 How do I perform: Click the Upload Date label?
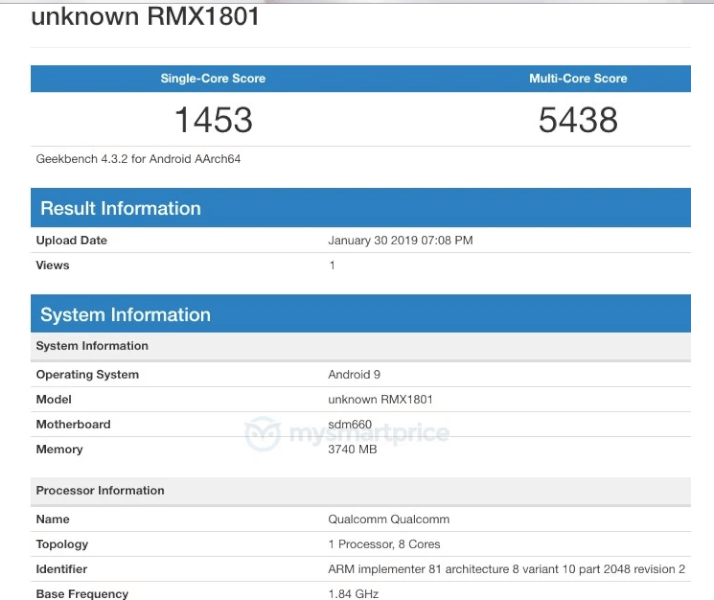[71, 240]
